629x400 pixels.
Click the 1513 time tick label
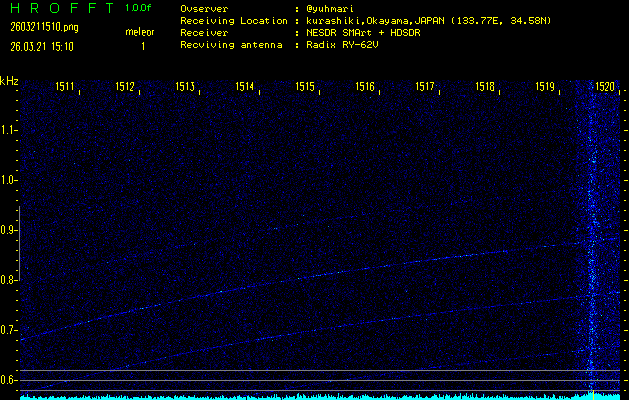[x=185, y=87]
